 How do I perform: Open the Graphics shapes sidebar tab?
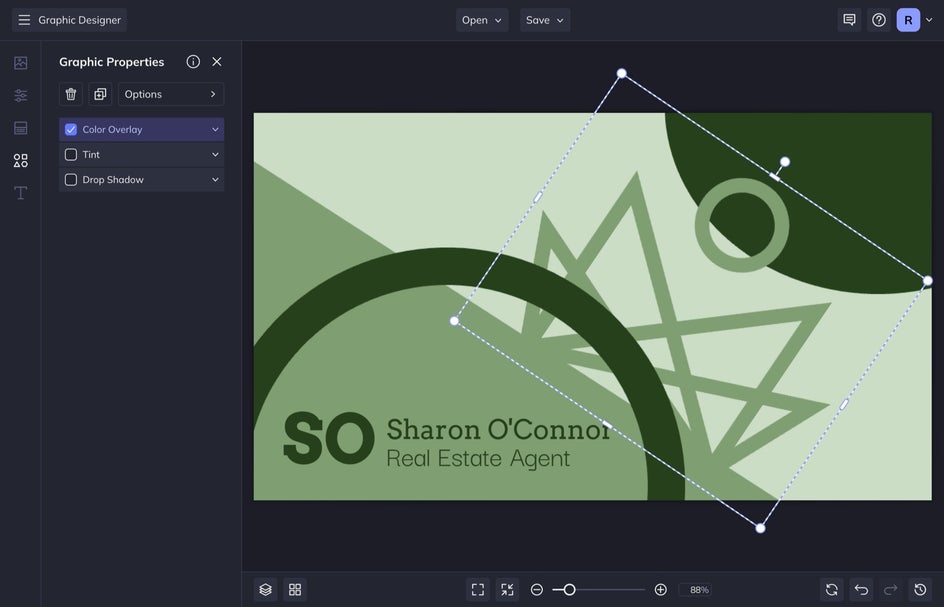[20, 160]
